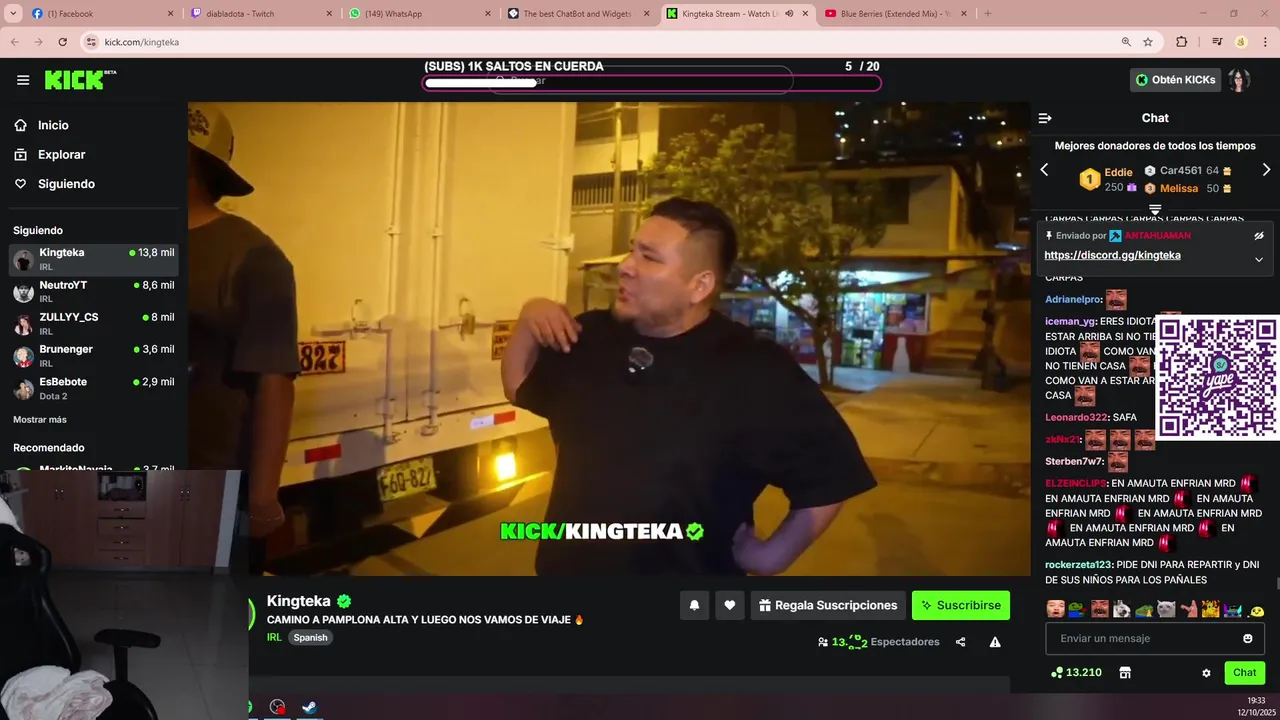Toggle follow heart for Kingteka
This screenshot has height=720, width=1280.
(730, 605)
